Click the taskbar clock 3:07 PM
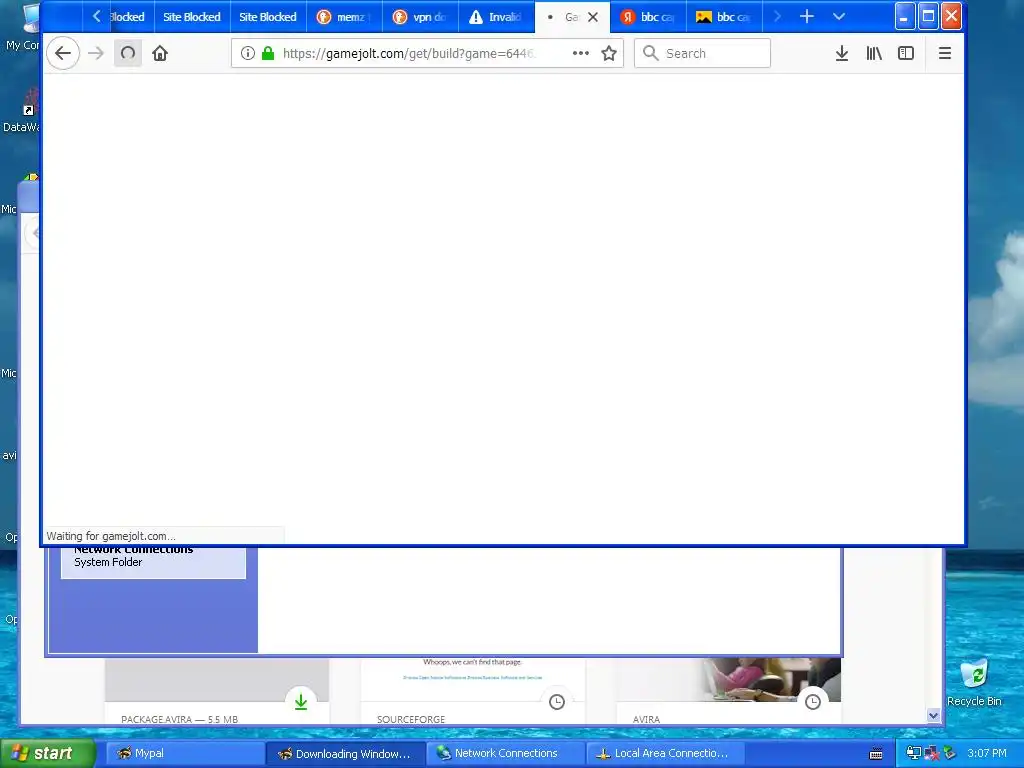 point(987,754)
